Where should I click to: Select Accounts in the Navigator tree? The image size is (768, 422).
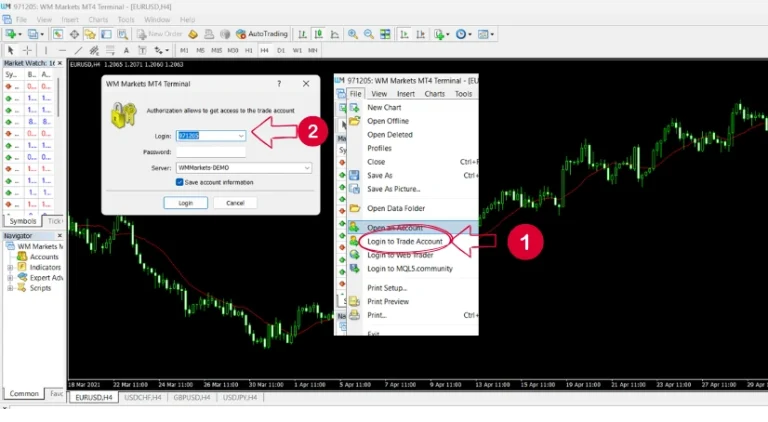coord(44,257)
